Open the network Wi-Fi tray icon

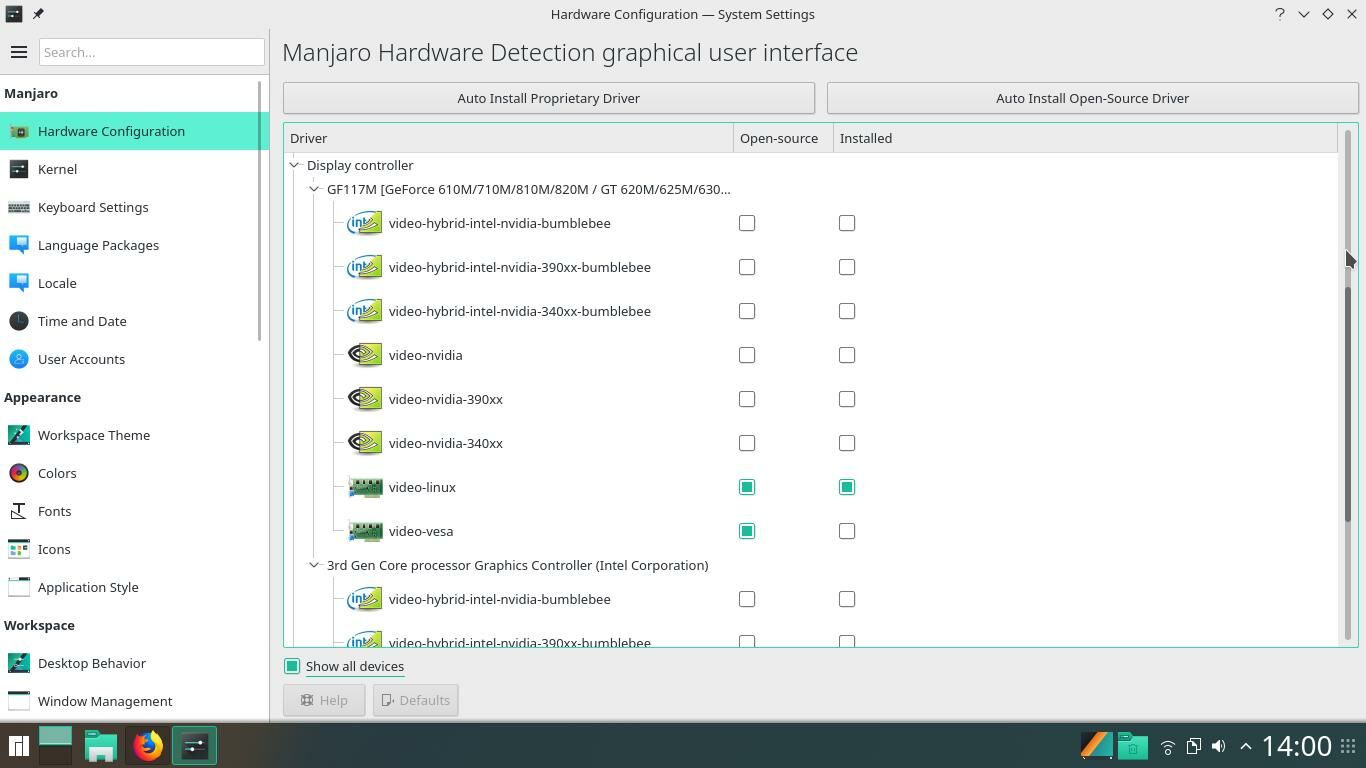[x=1167, y=746]
